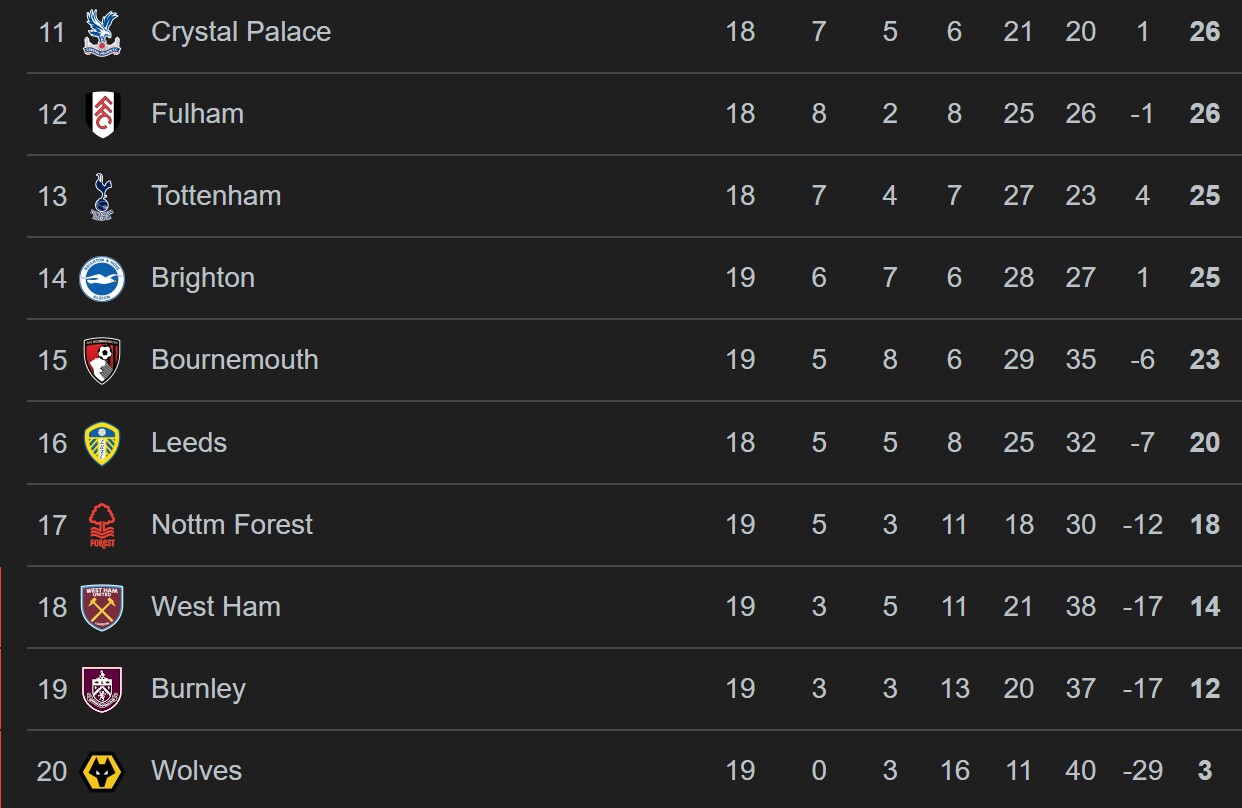Screen dimensions: 1242x808
Task: Open the Brighton team link
Action: pyautogui.click(x=203, y=278)
